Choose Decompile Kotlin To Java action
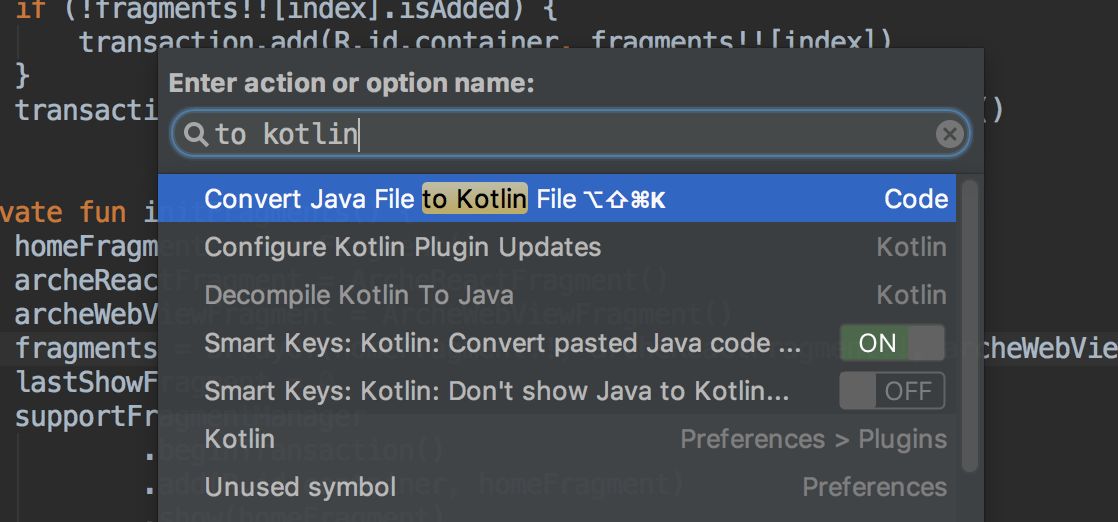The image size is (1118, 522). [557, 295]
